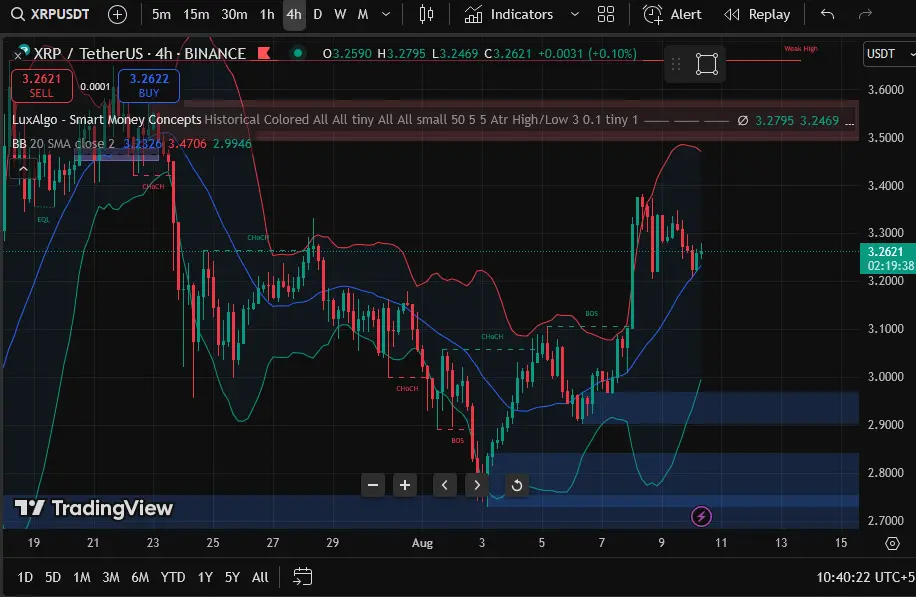Image resolution: width=916 pixels, height=597 pixels.
Task: Add a symbol to compare with plus icon
Action: pos(117,15)
